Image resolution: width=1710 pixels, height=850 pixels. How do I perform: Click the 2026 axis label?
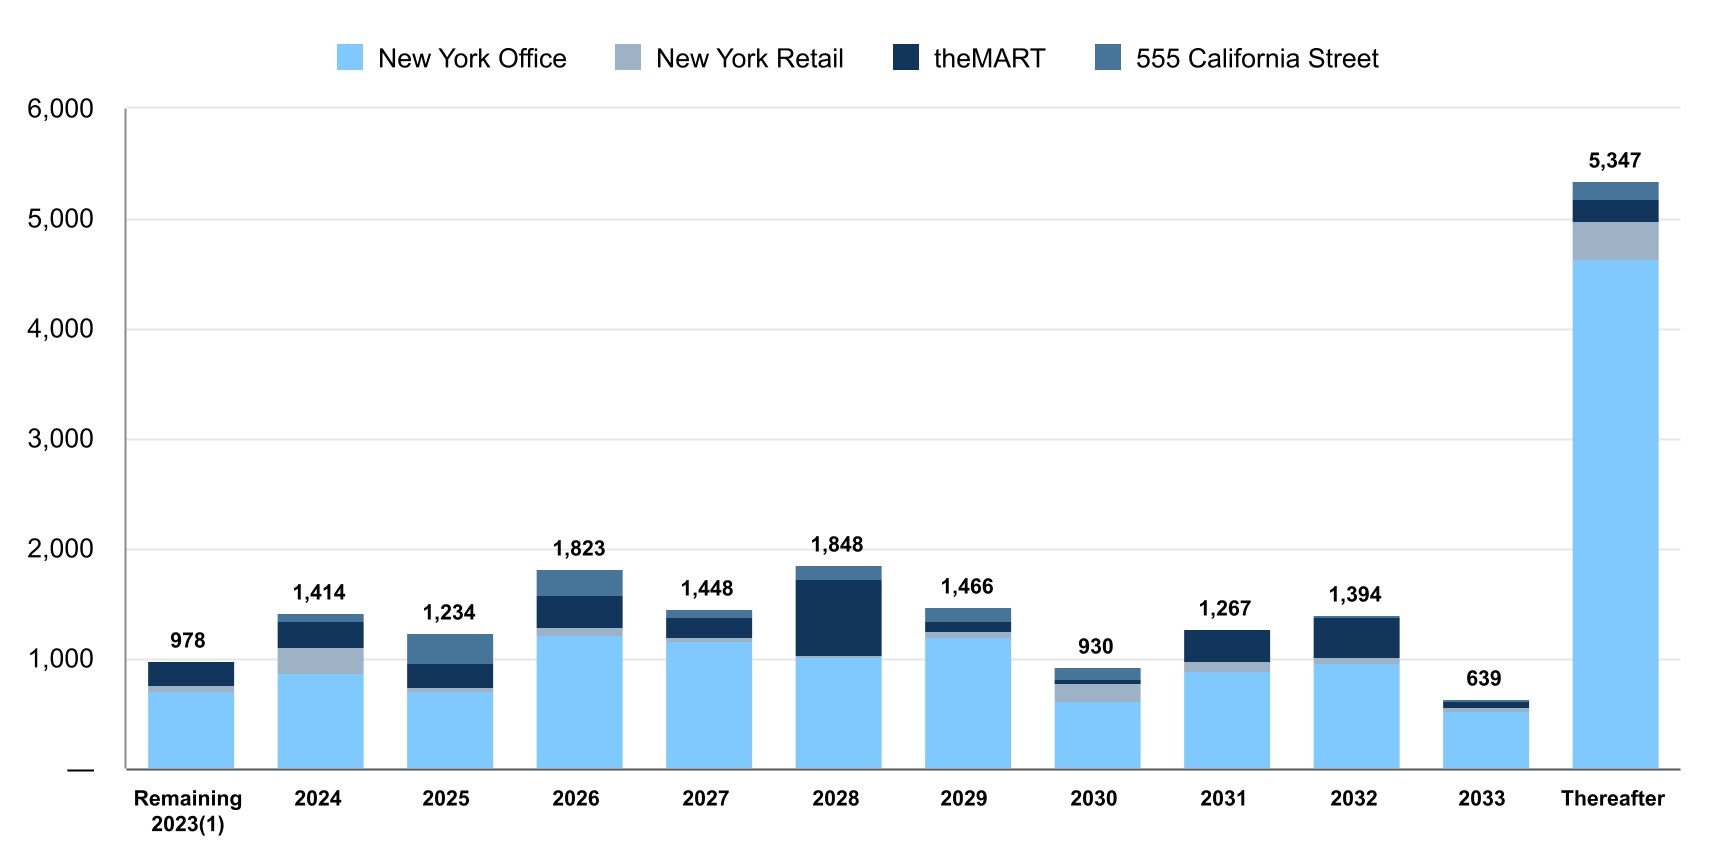tap(576, 798)
